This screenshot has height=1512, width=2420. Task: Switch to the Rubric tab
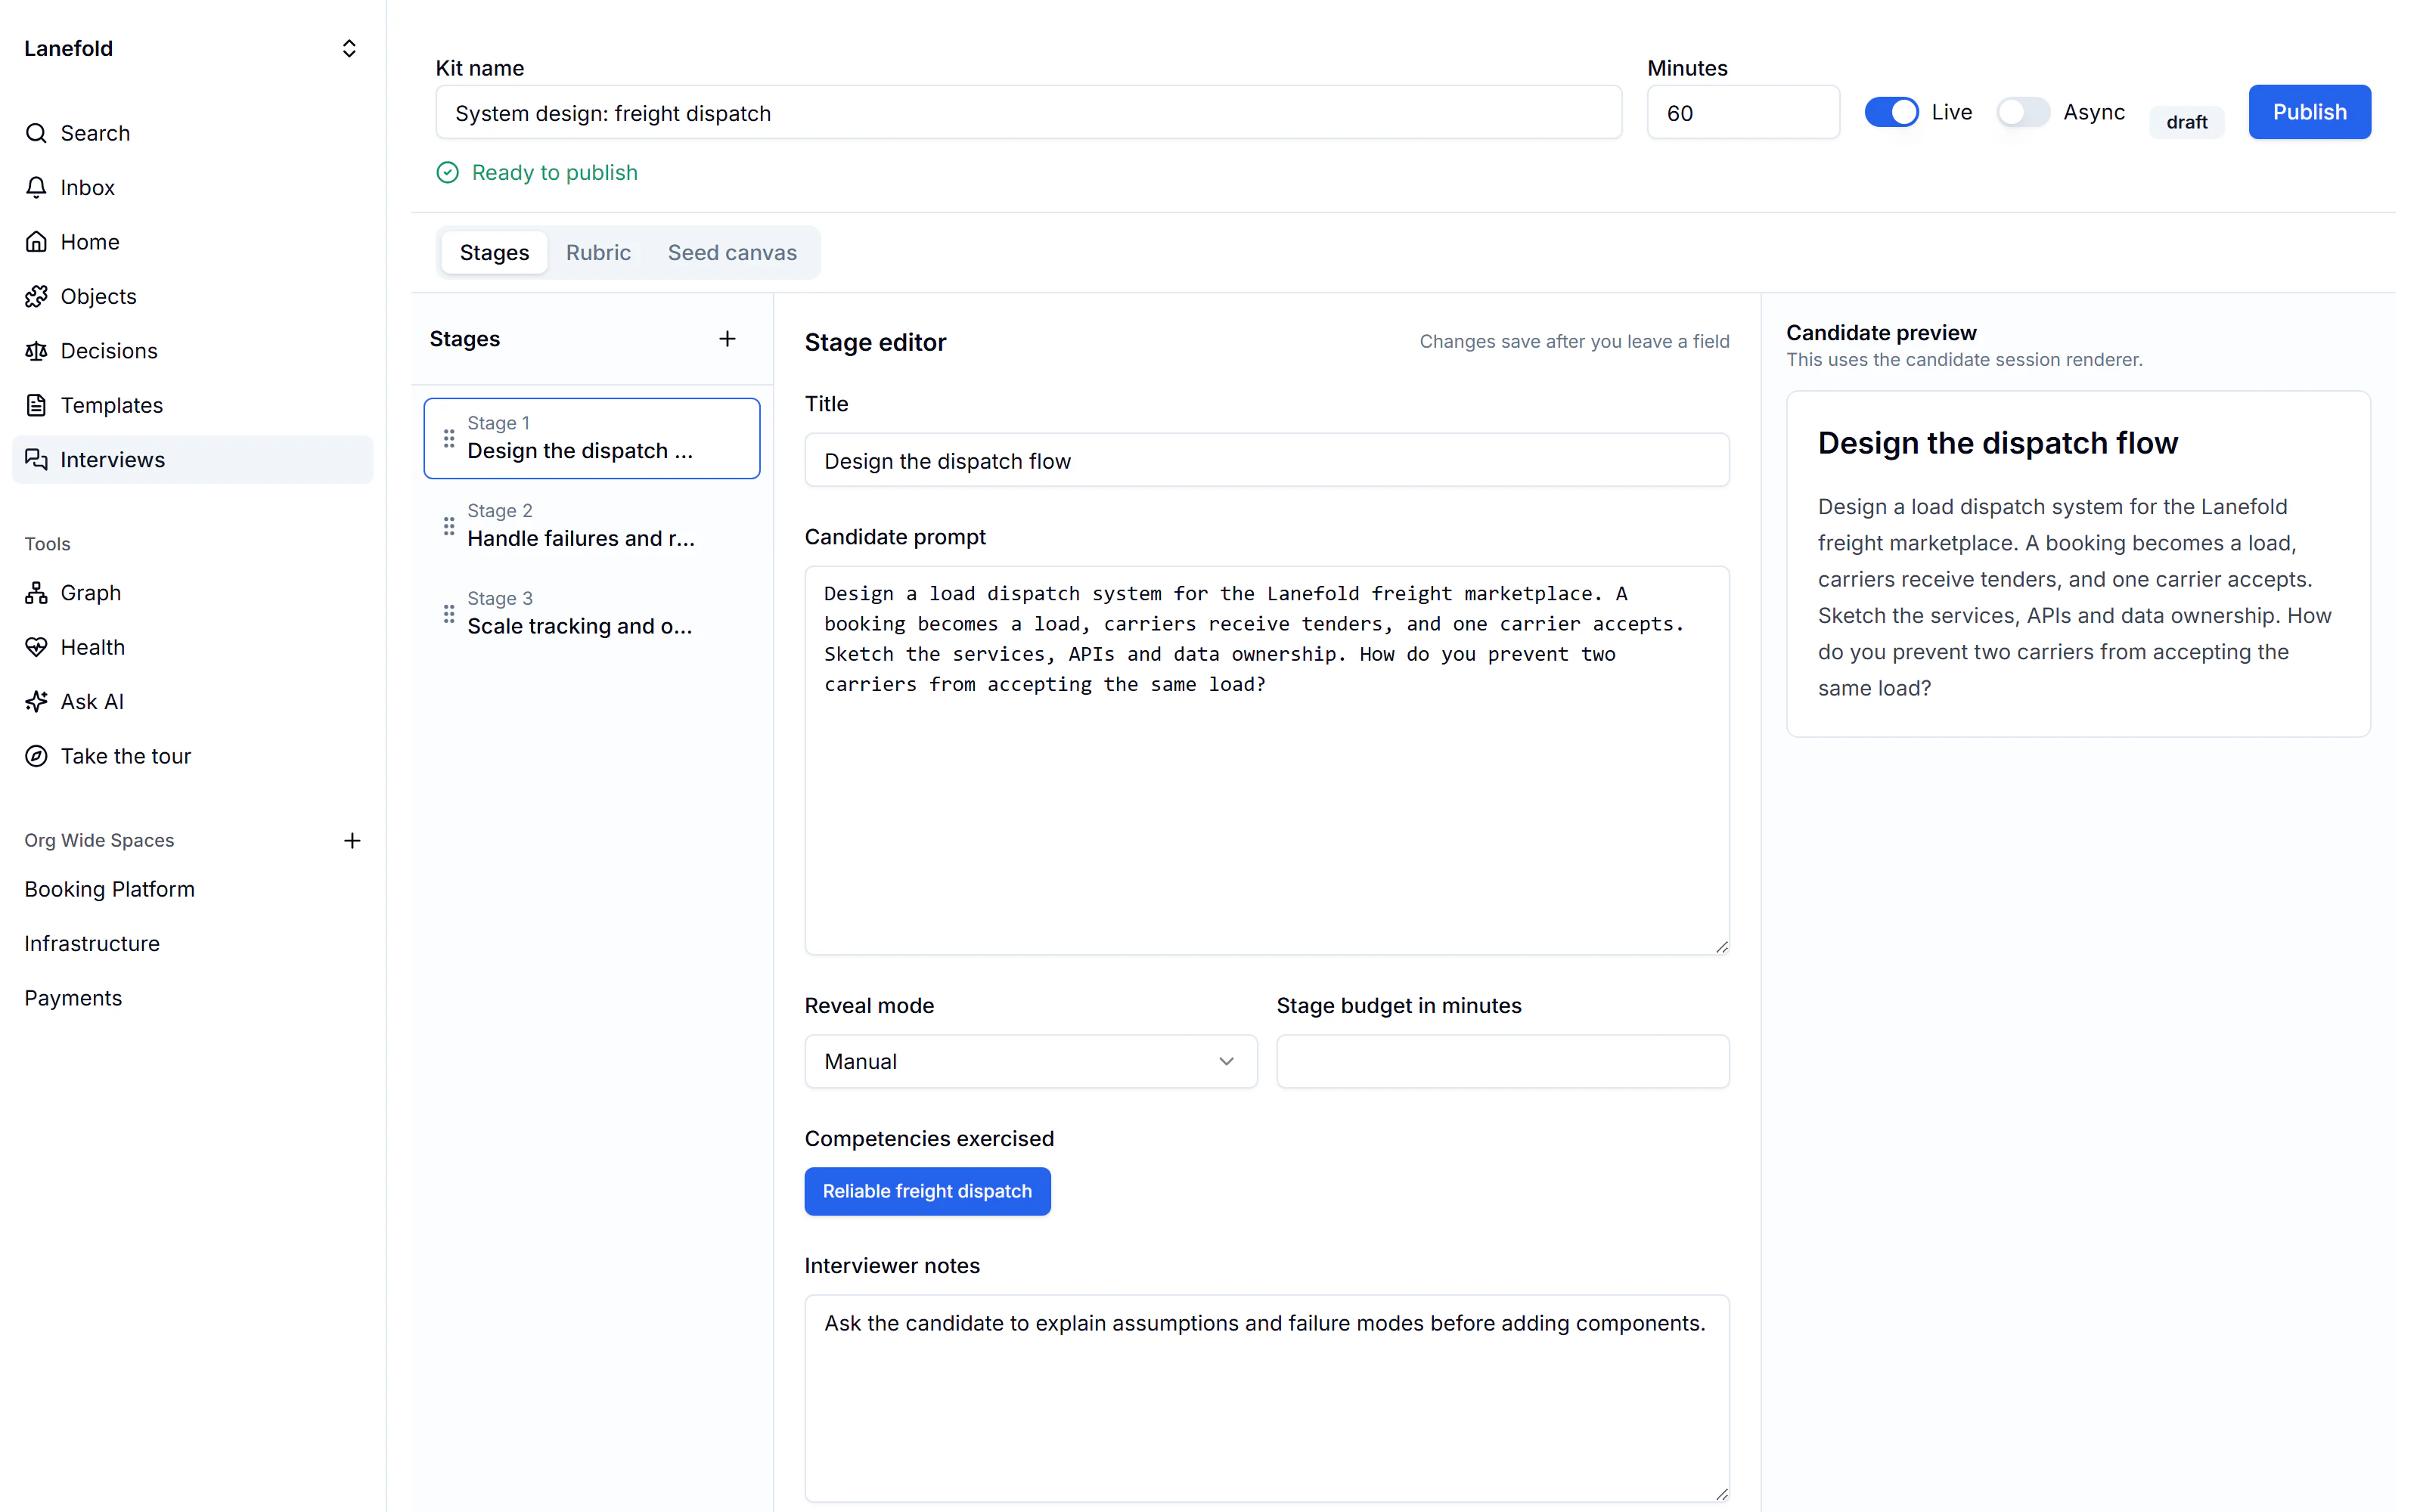coord(598,253)
